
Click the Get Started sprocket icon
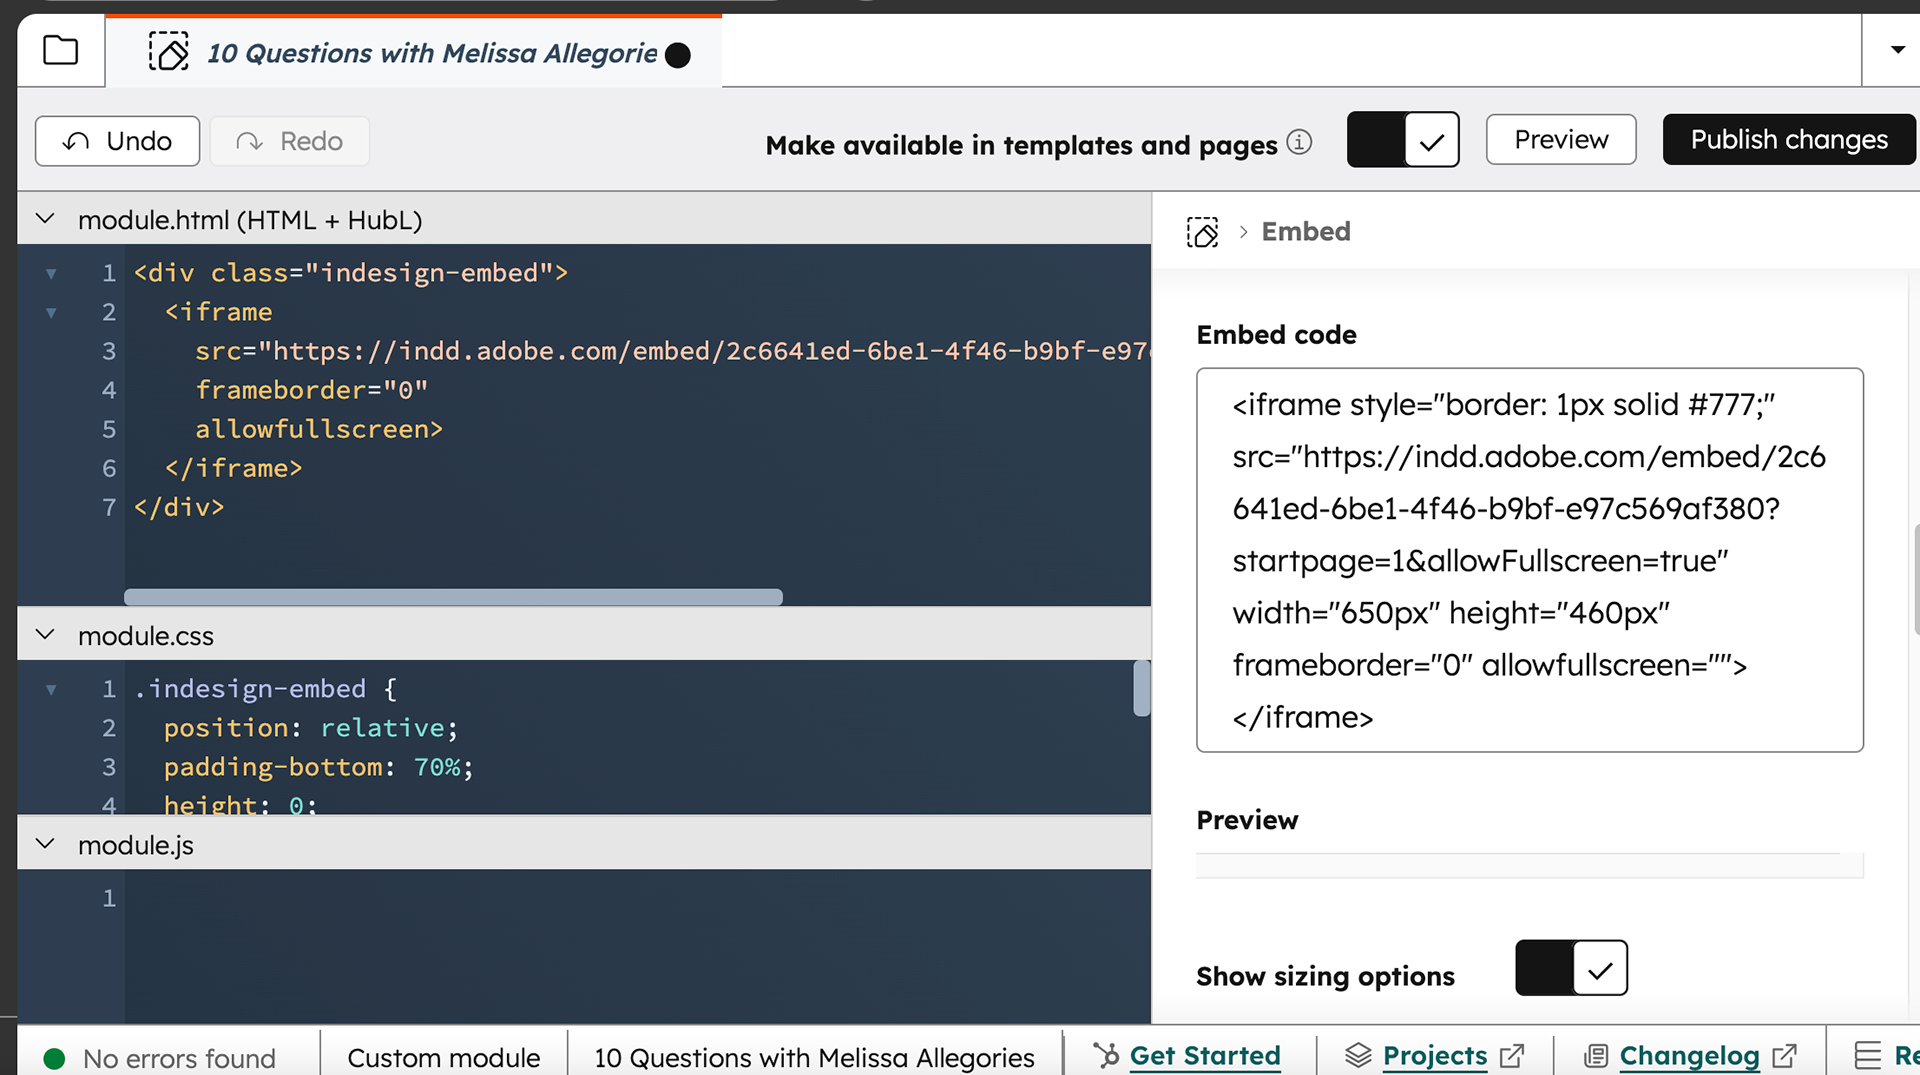pyautogui.click(x=1106, y=1055)
